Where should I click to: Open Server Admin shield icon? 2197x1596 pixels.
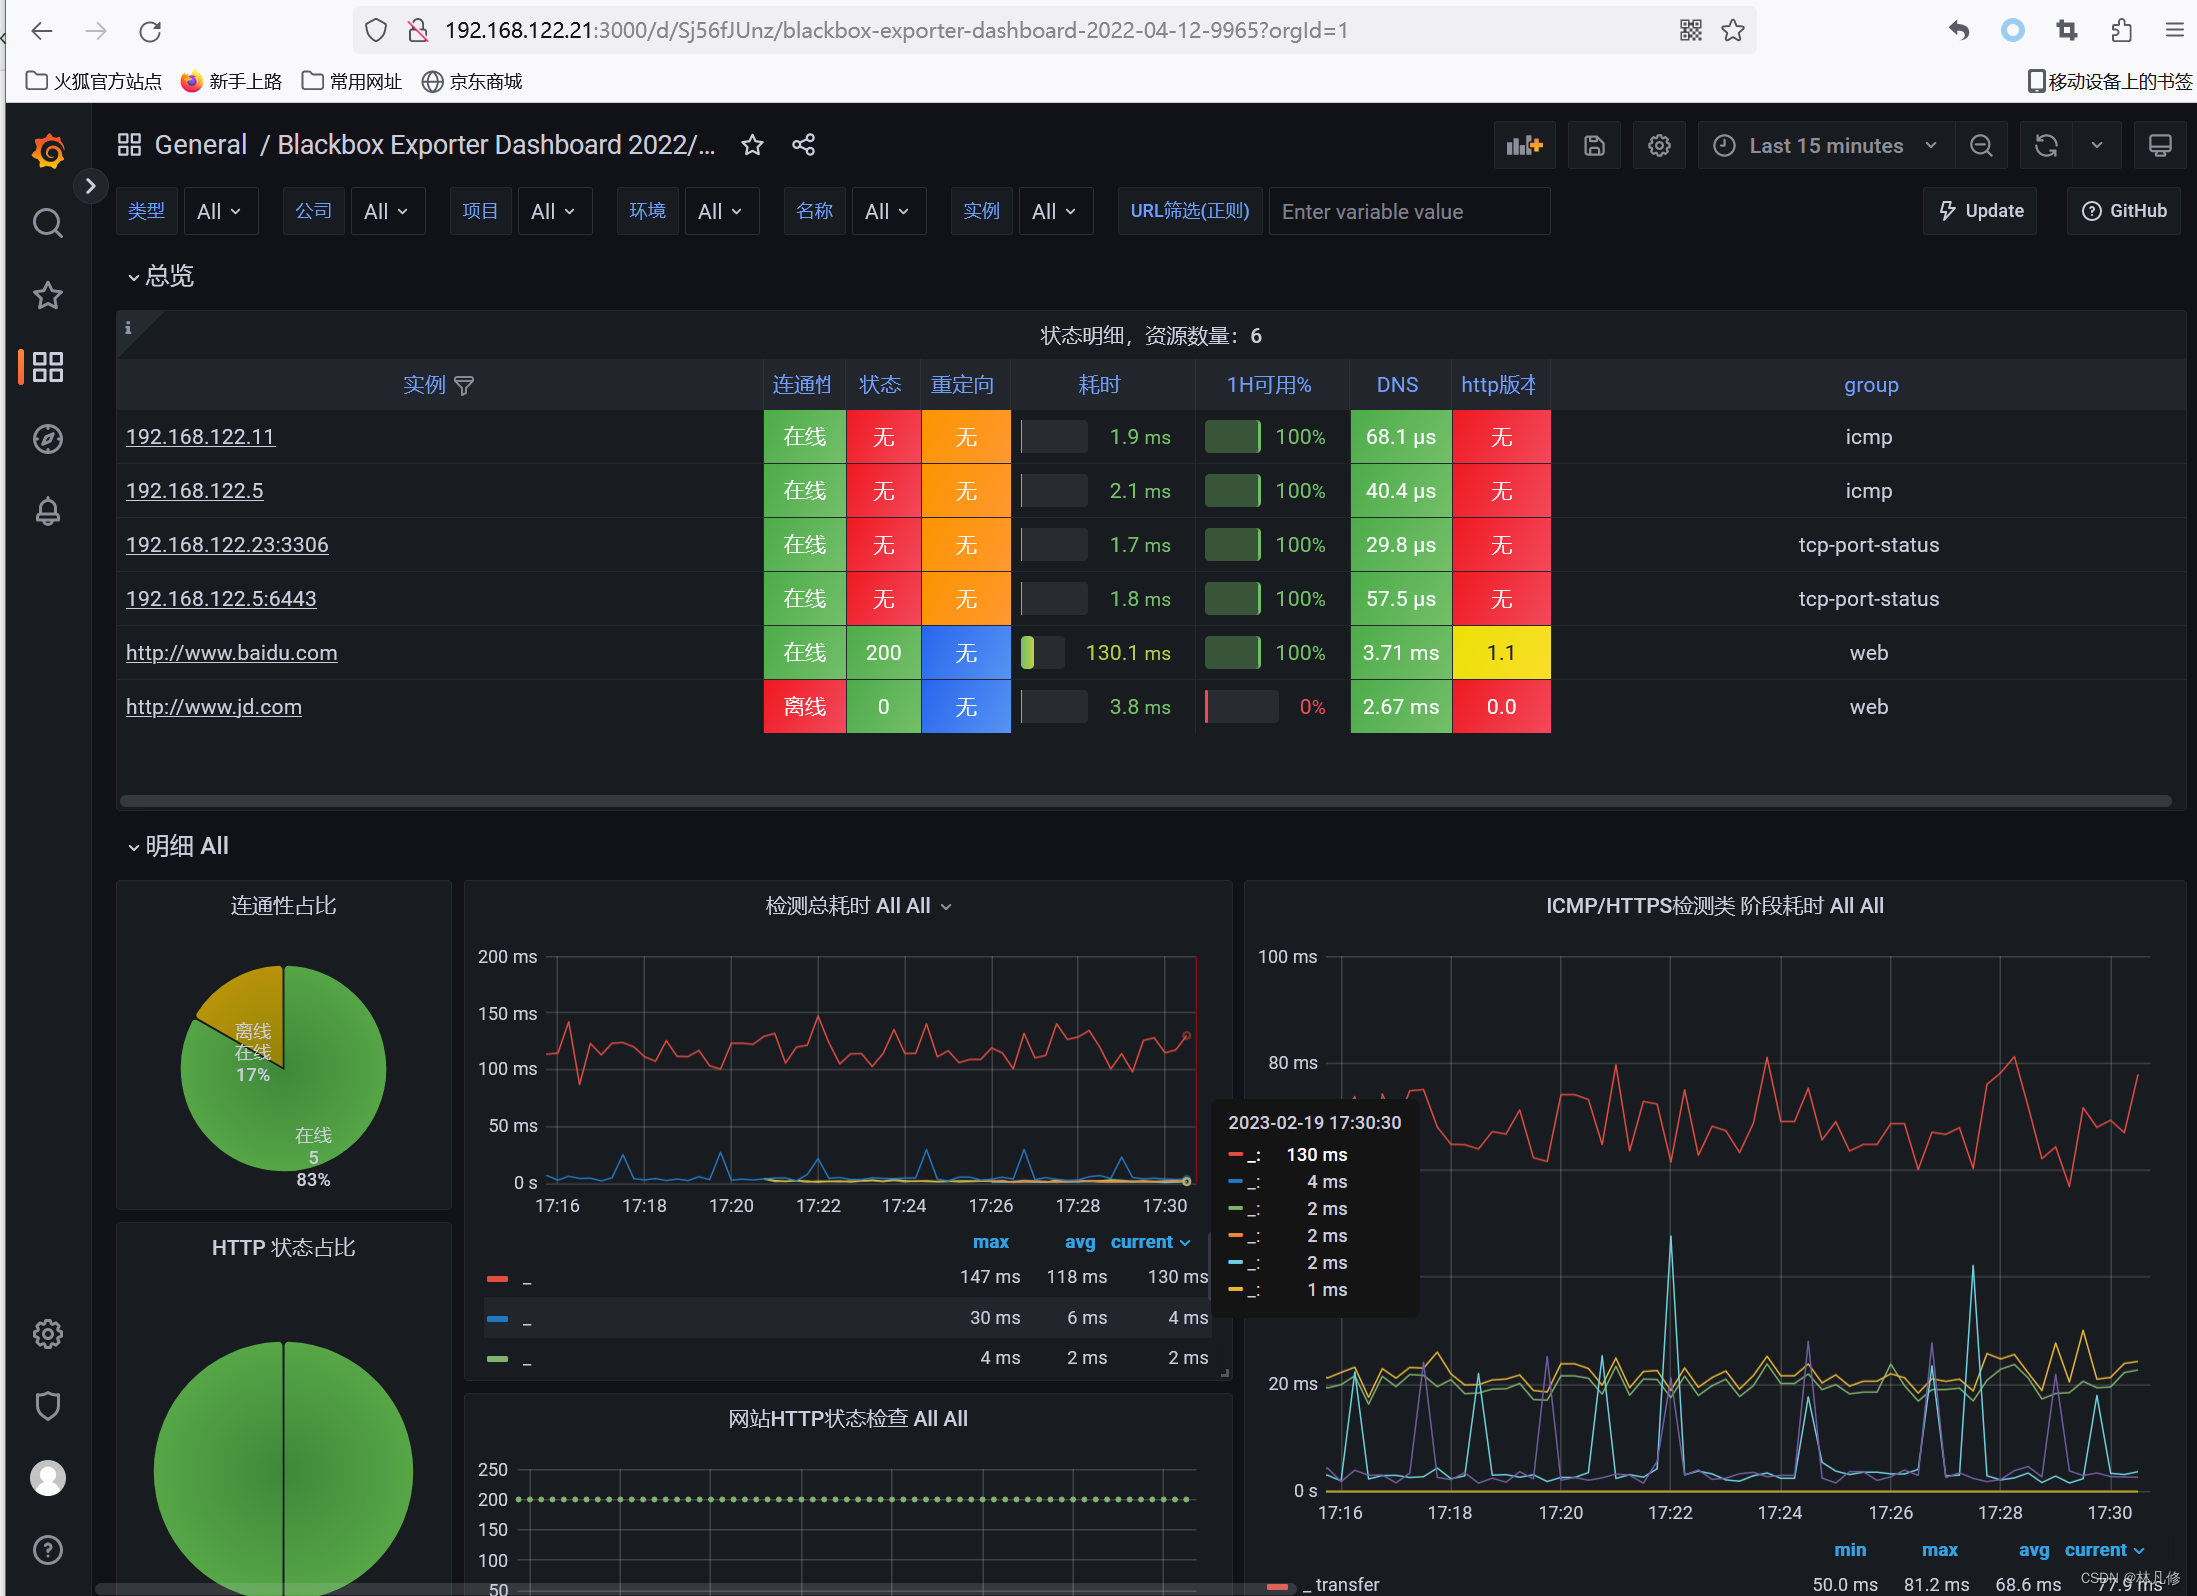pos(48,1406)
